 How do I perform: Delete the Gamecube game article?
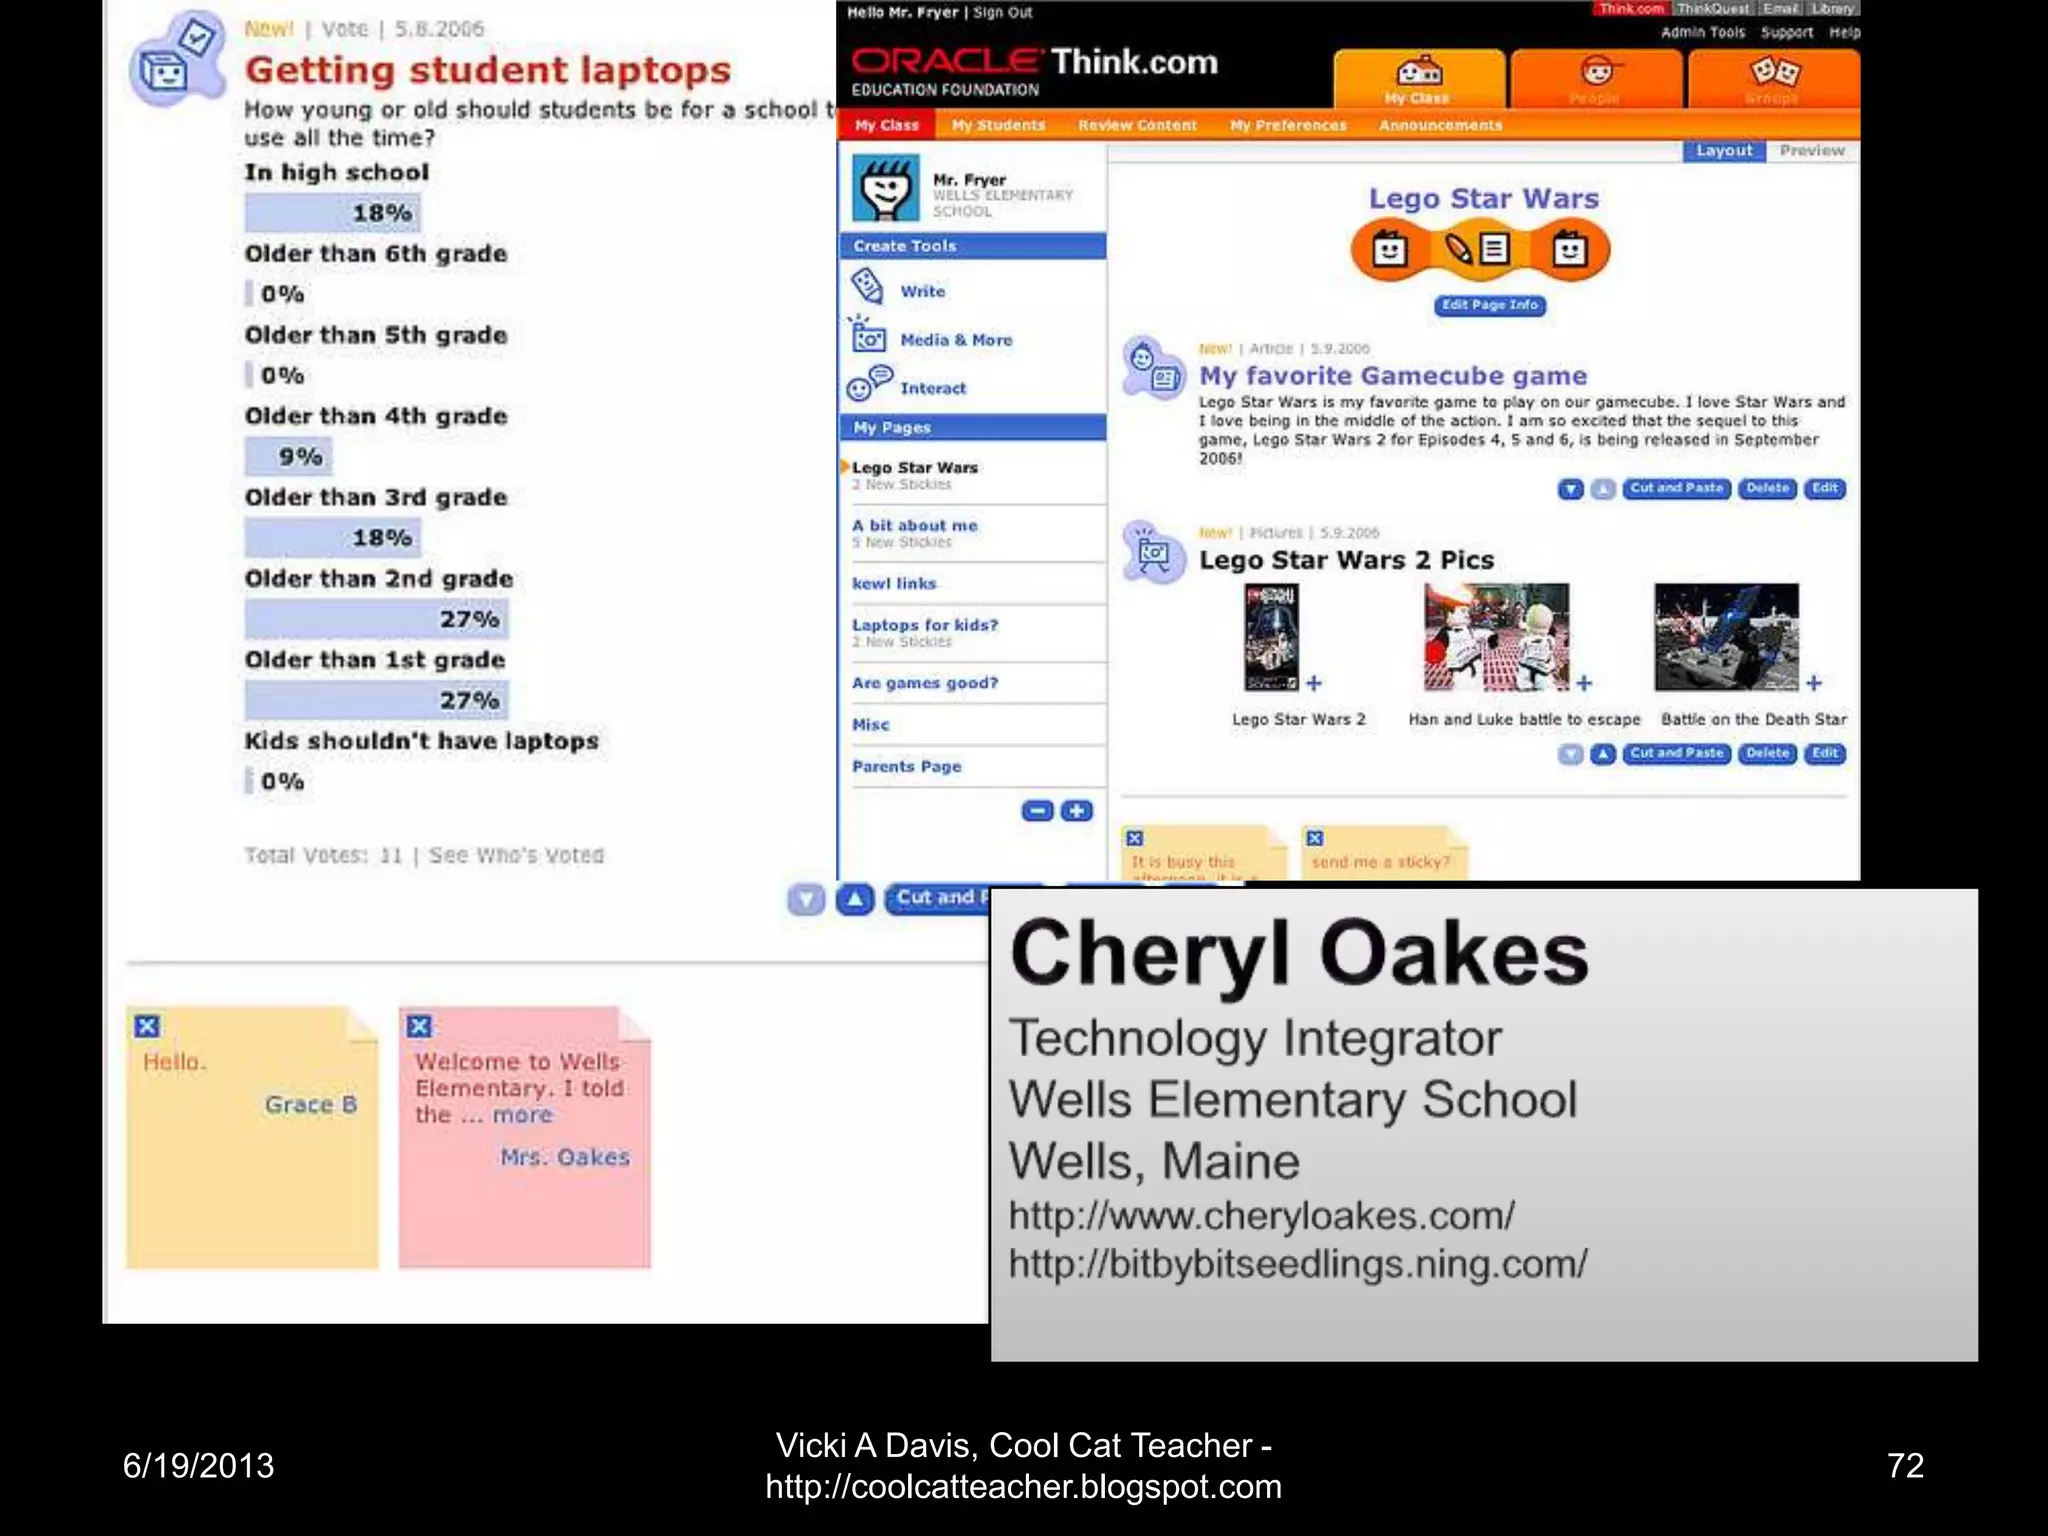[1767, 488]
